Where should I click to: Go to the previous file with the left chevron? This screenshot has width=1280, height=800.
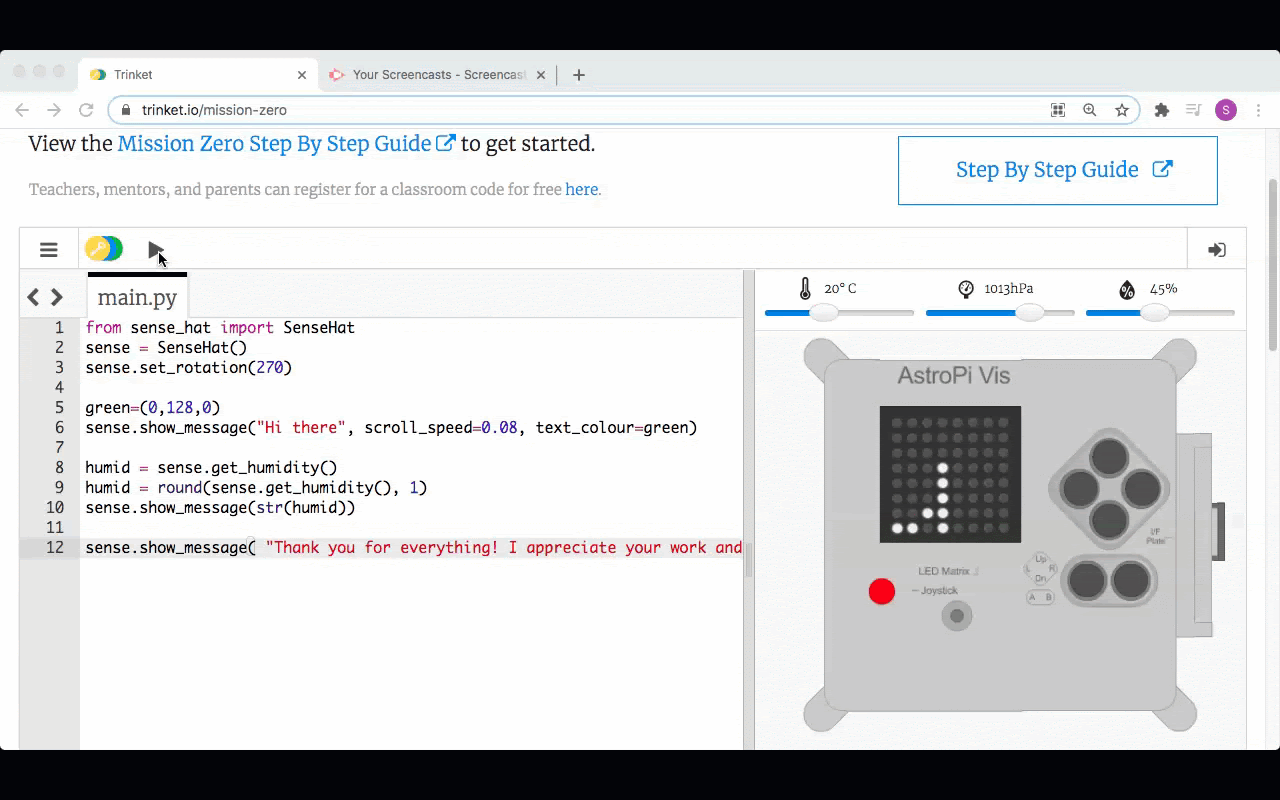[x=33, y=297]
